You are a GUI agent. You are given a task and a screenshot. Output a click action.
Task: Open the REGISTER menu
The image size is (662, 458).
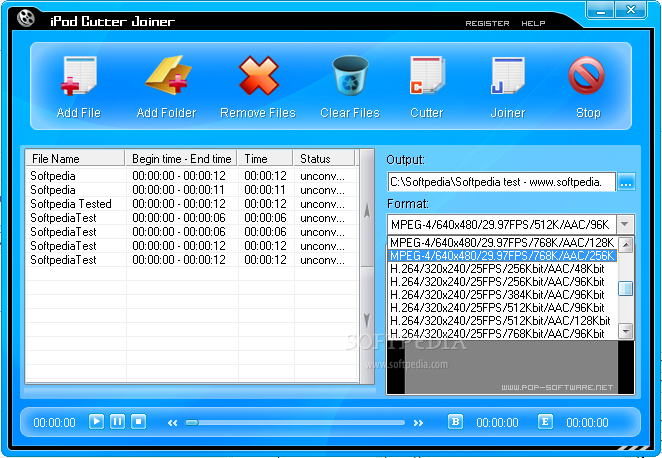pyautogui.click(x=487, y=24)
